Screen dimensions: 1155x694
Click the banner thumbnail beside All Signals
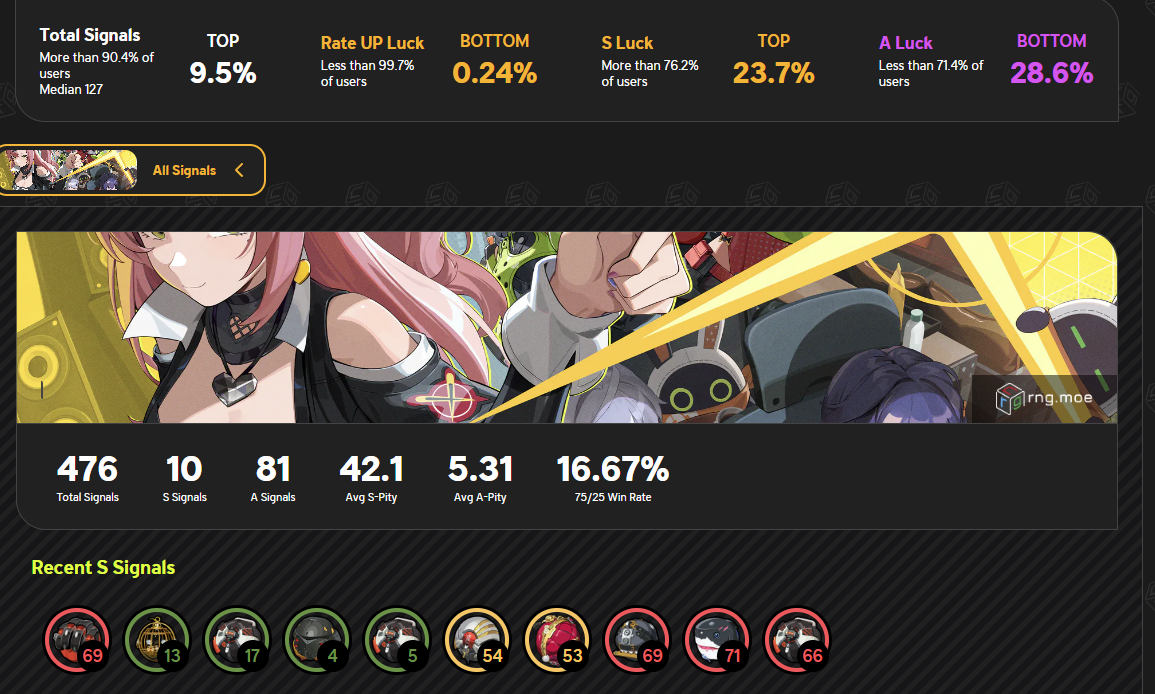(x=68, y=170)
